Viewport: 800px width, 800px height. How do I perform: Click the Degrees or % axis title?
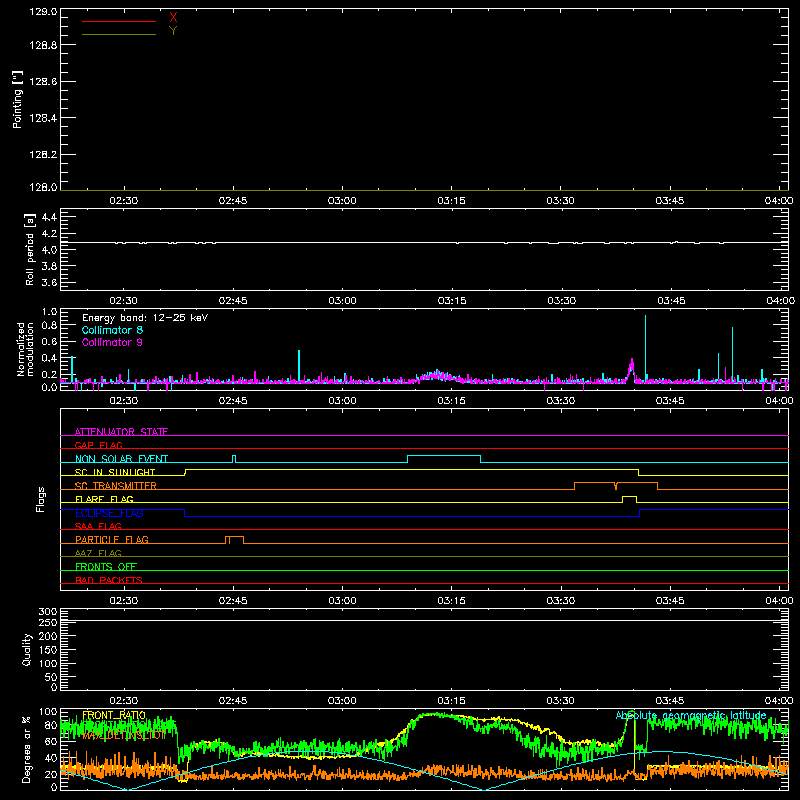26,749
